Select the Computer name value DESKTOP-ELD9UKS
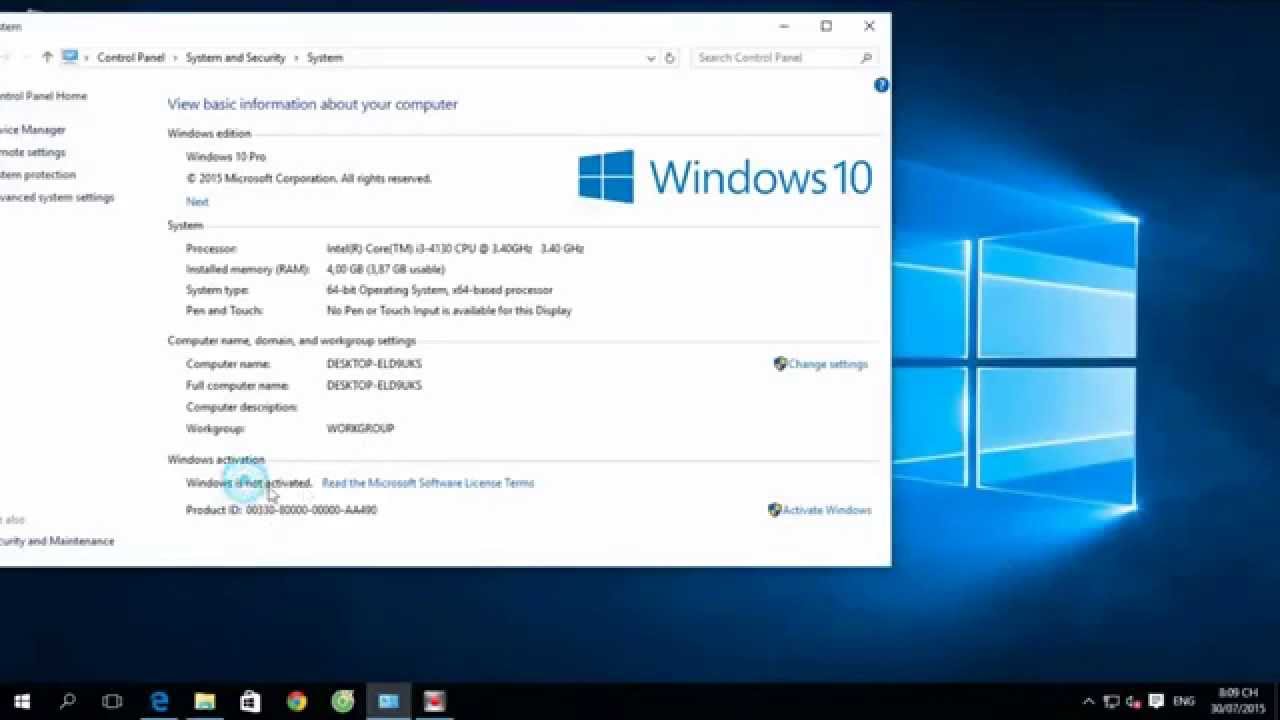1280x720 pixels. [374, 364]
